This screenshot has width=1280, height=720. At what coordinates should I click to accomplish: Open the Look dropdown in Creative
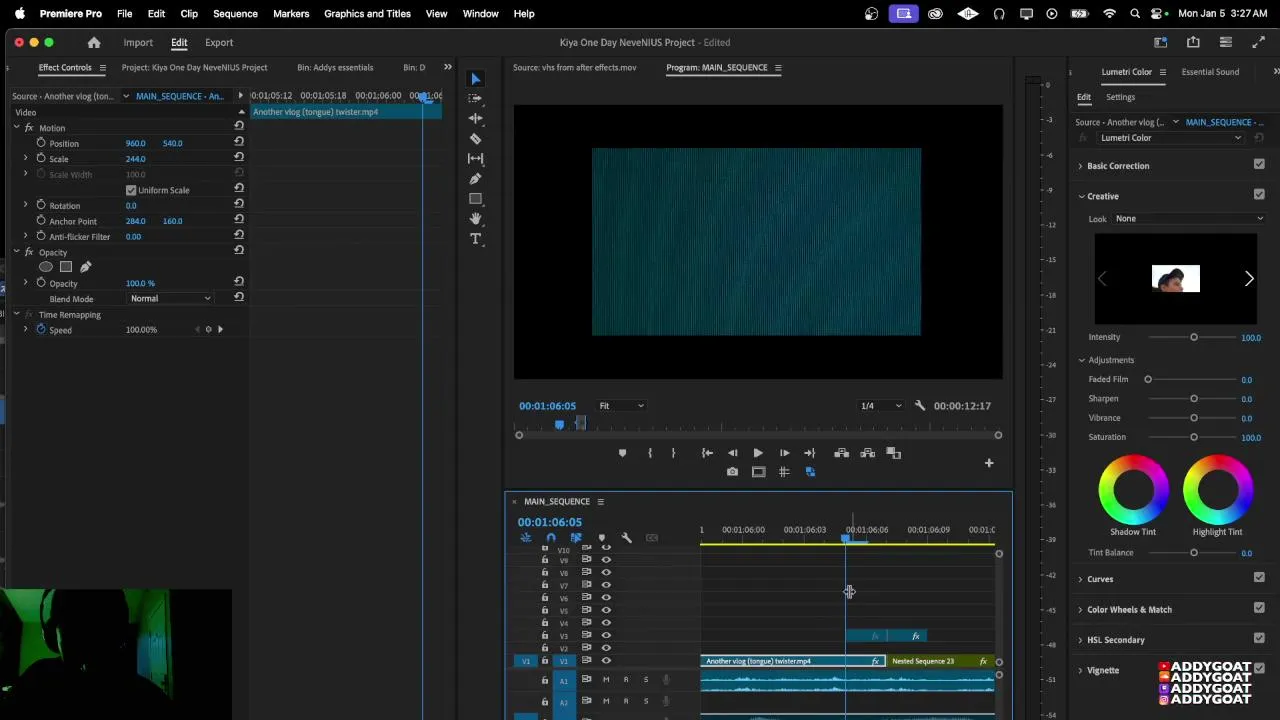click(1189, 218)
